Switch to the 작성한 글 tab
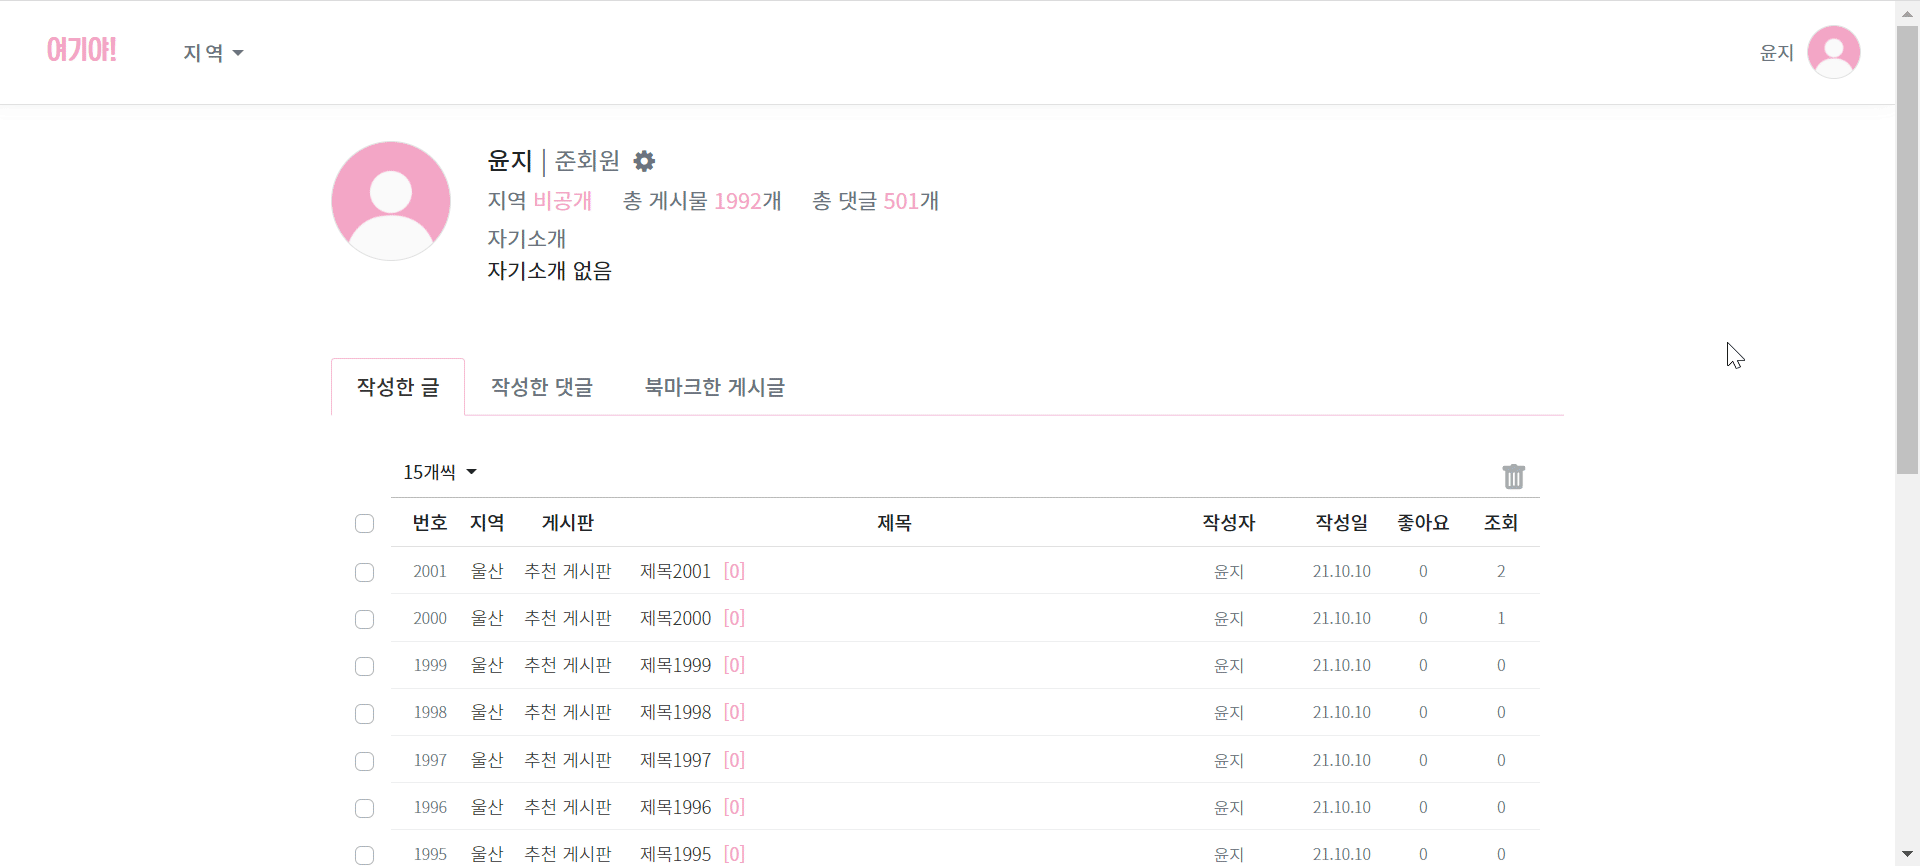Screen dimensions: 1920x866 coord(398,387)
